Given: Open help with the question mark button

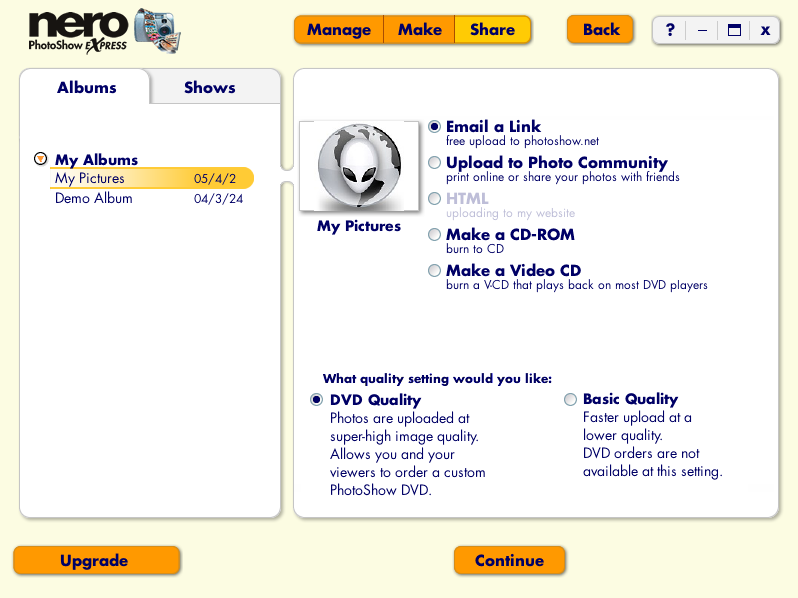Looking at the screenshot, I should pyautogui.click(x=670, y=30).
